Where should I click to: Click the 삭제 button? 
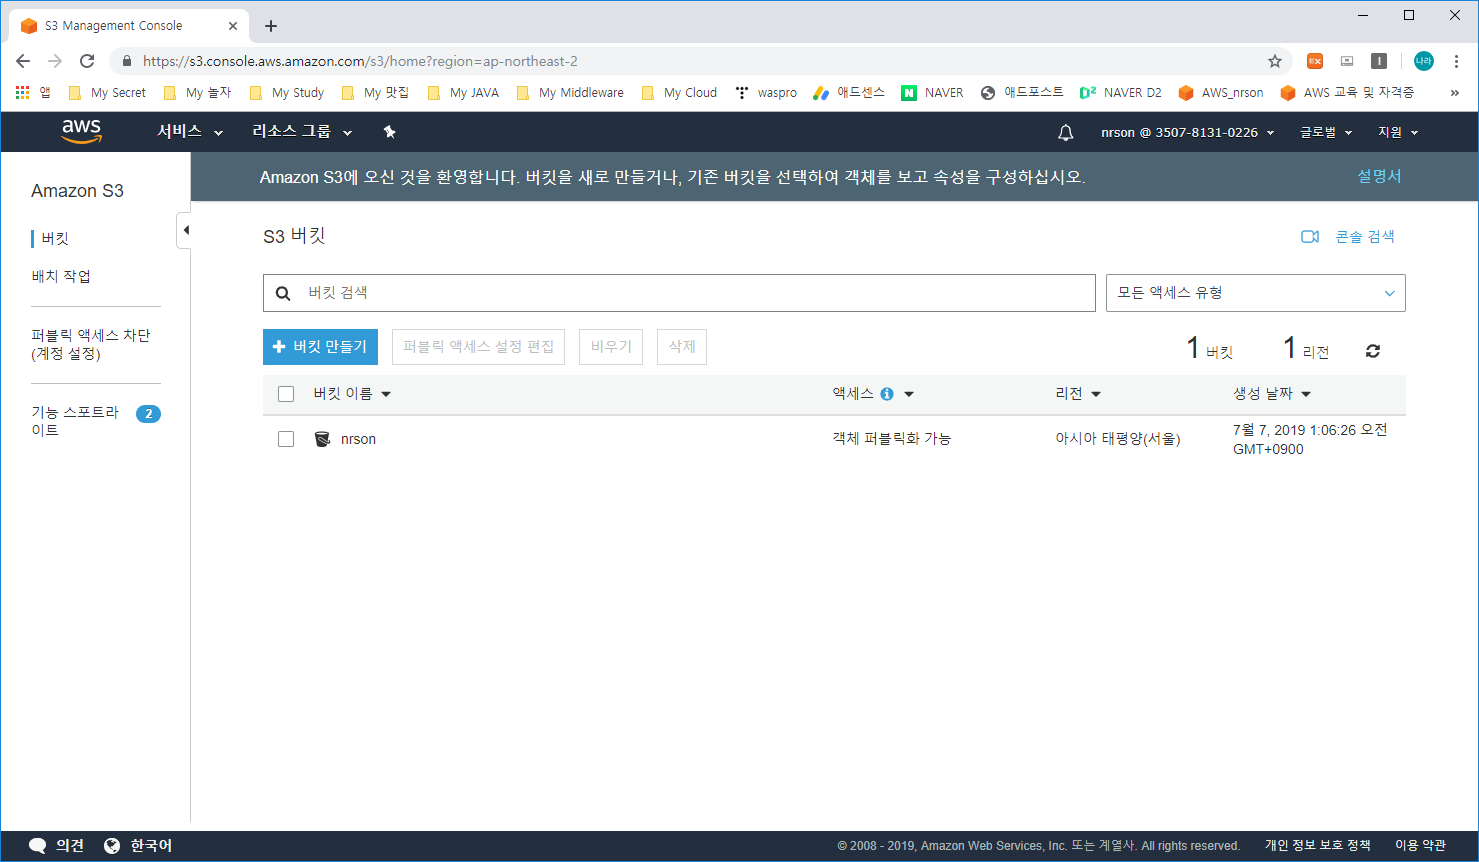click(682, 347)
